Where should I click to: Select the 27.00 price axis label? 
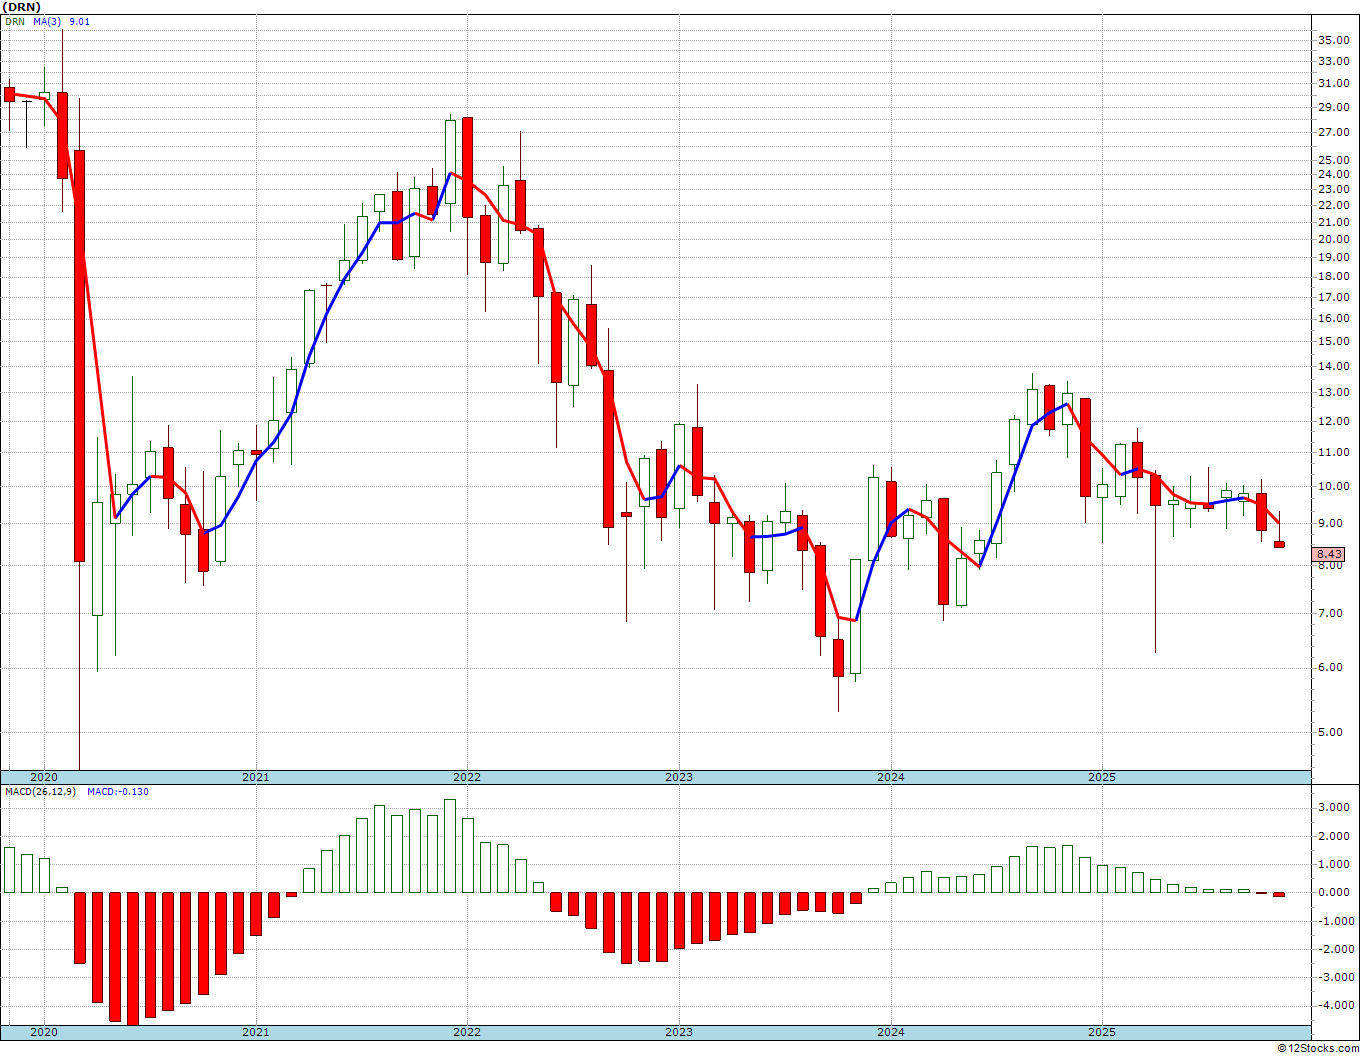coord(1333,132)
